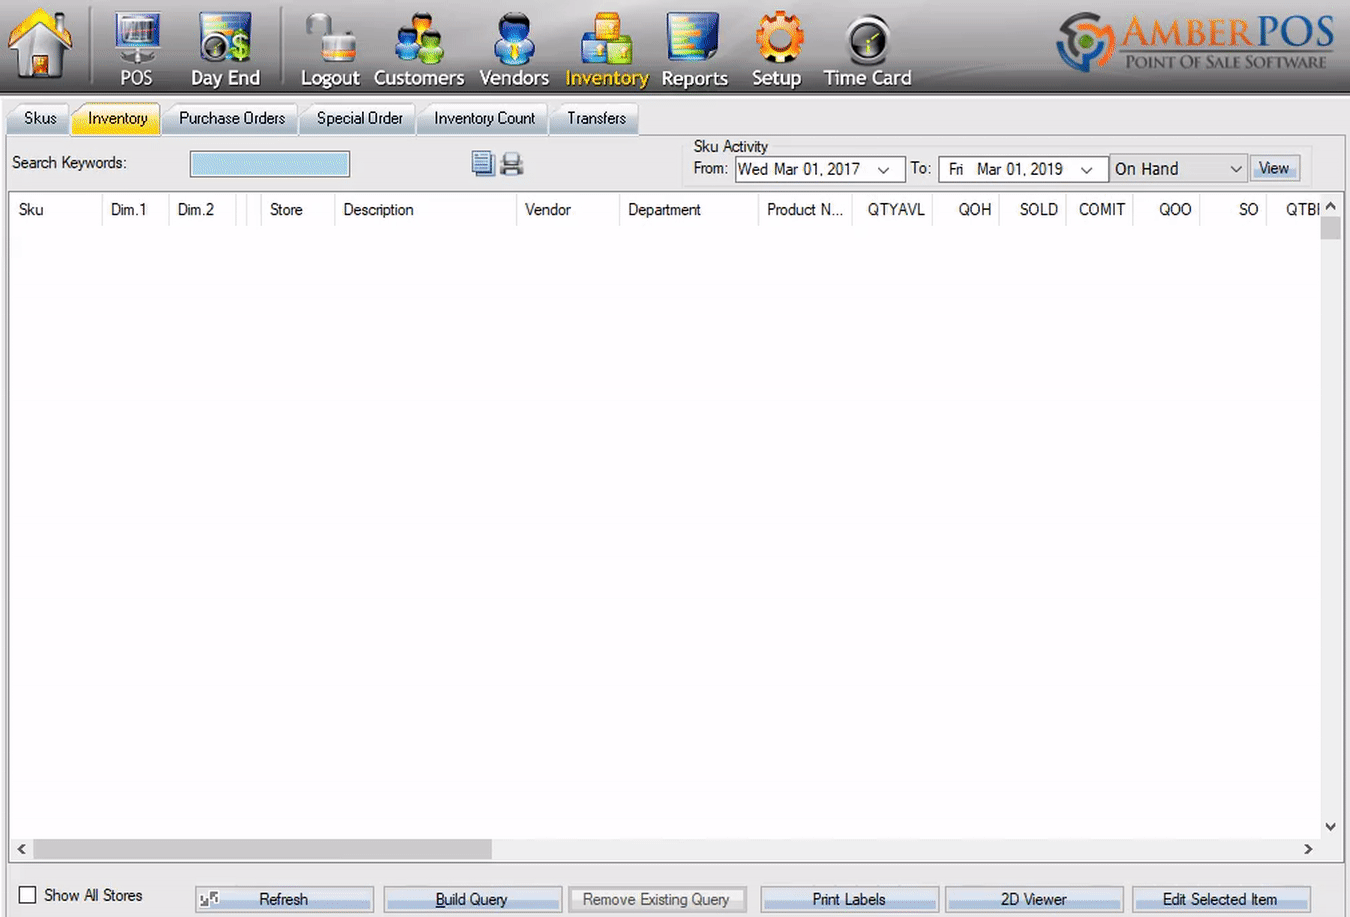
Task: Enable Show All Stores checkbox
Action: pos(28,895)
